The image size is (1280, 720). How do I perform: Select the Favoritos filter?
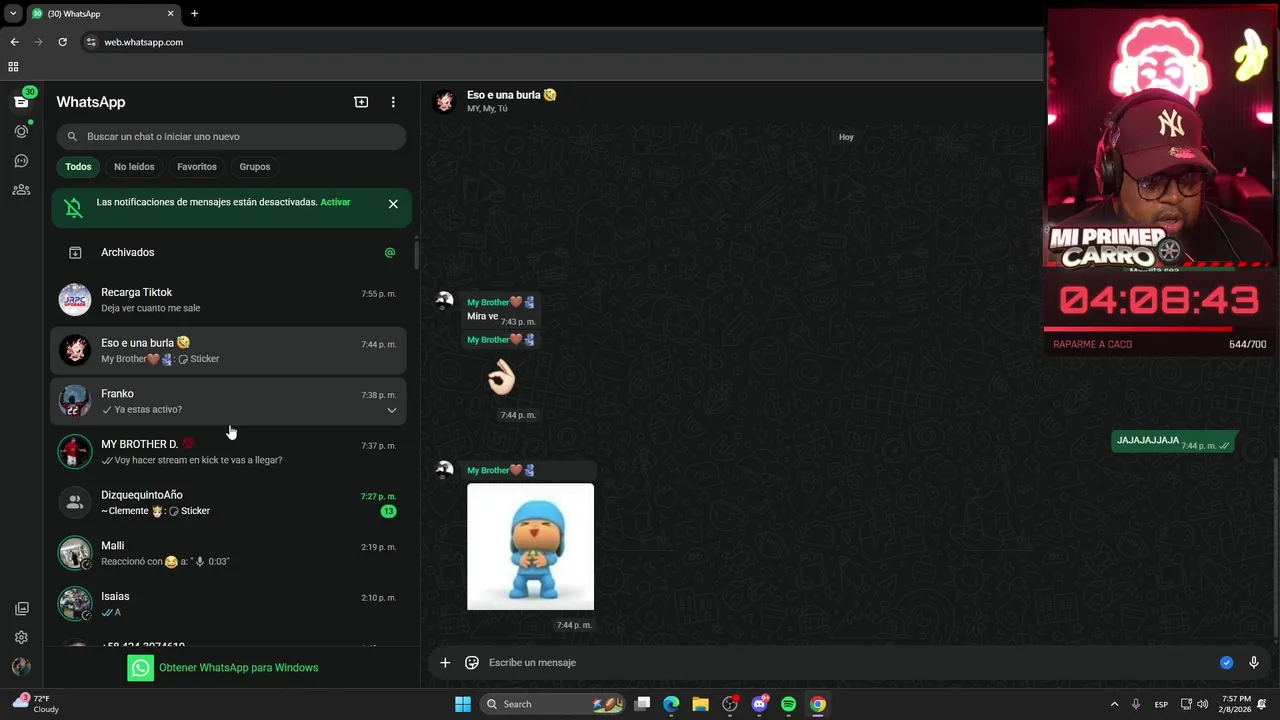click(x=197, y=167)
